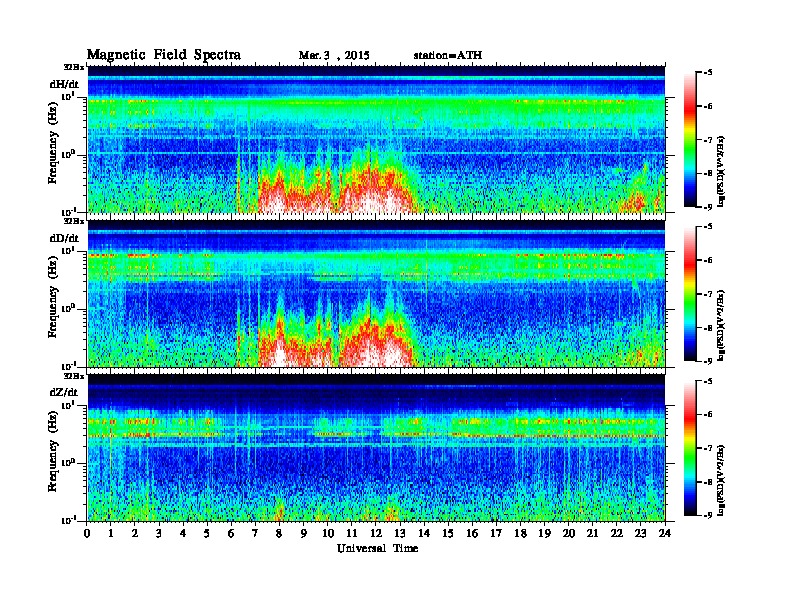Click hour tick label "10" on time axis
The height and width of the screenshot is (612, 792).
(x=328, y=534)
